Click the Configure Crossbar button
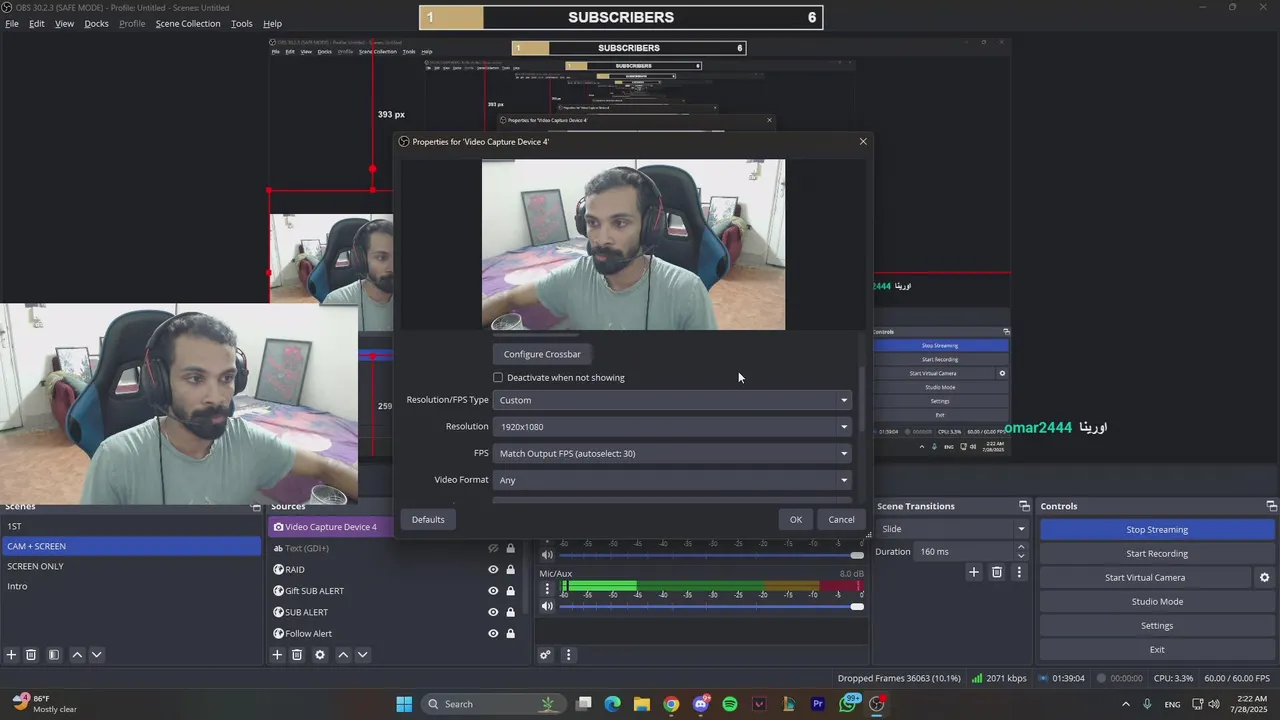1280x720 pixels. [x=542, y=354]
